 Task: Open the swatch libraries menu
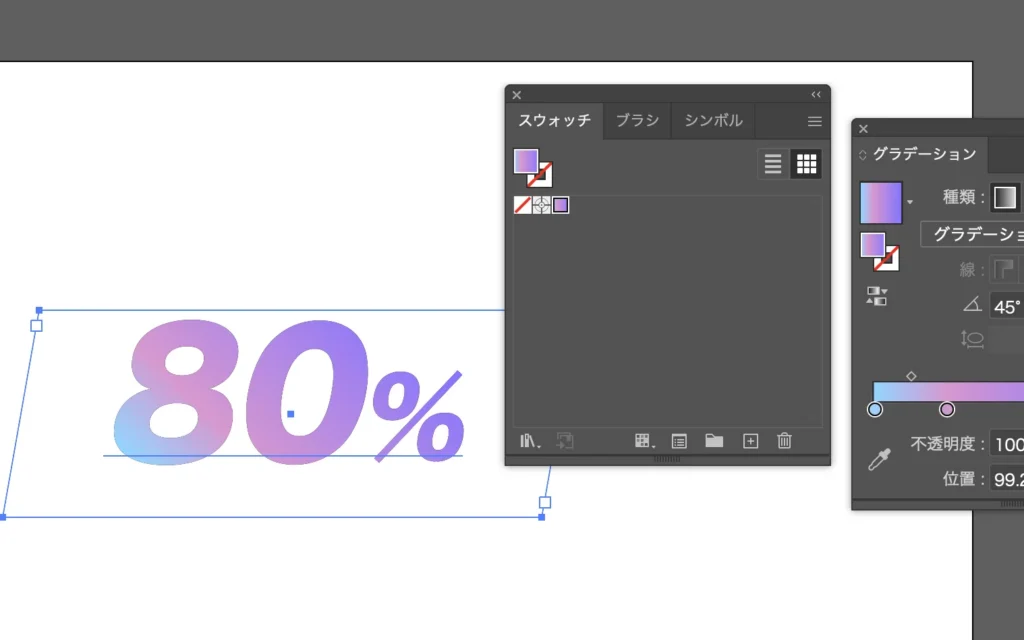pyautogui.click(x=530, y=441)
